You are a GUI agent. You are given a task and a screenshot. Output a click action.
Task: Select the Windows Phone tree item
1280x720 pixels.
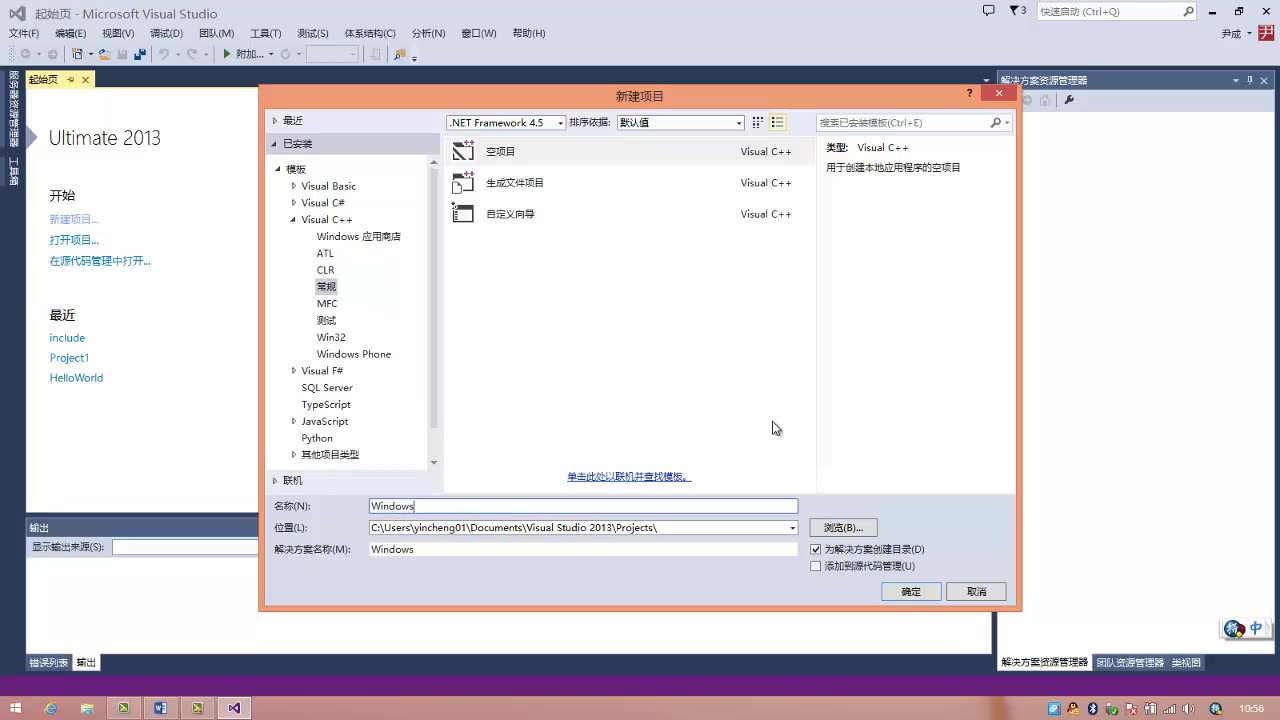[x=354, y=354]
